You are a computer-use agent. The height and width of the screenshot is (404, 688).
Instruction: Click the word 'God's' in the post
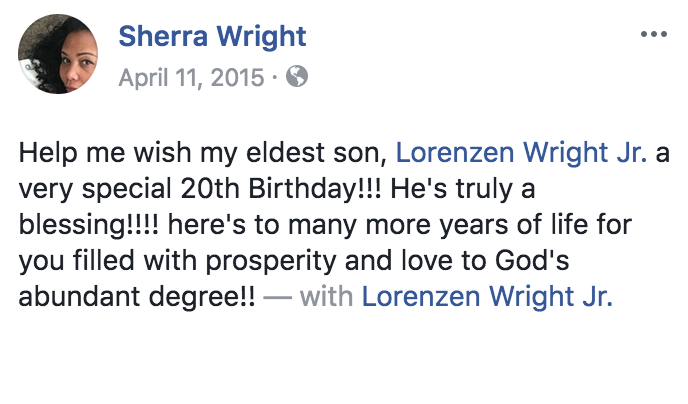(532, 261)
